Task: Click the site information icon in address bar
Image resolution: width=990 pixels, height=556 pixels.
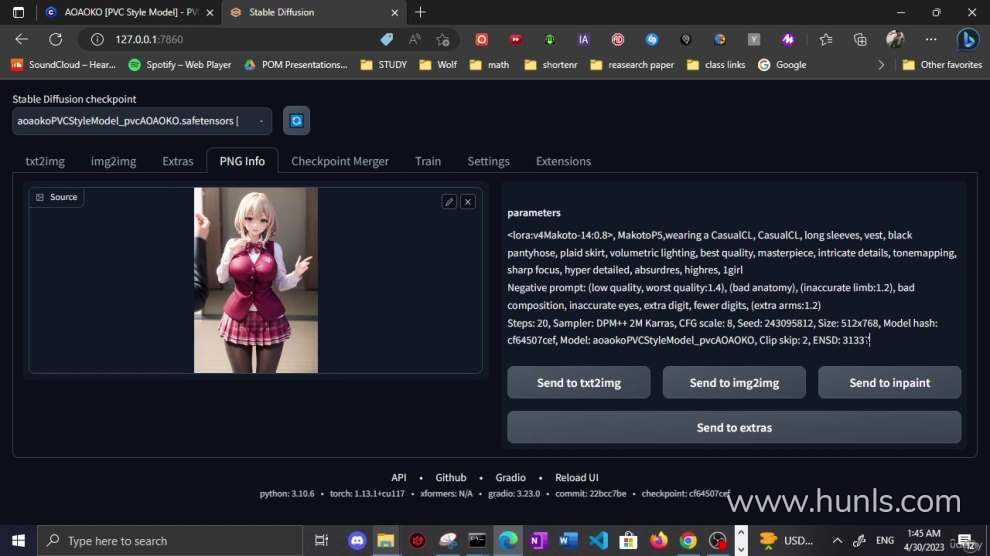Action: 97,39
